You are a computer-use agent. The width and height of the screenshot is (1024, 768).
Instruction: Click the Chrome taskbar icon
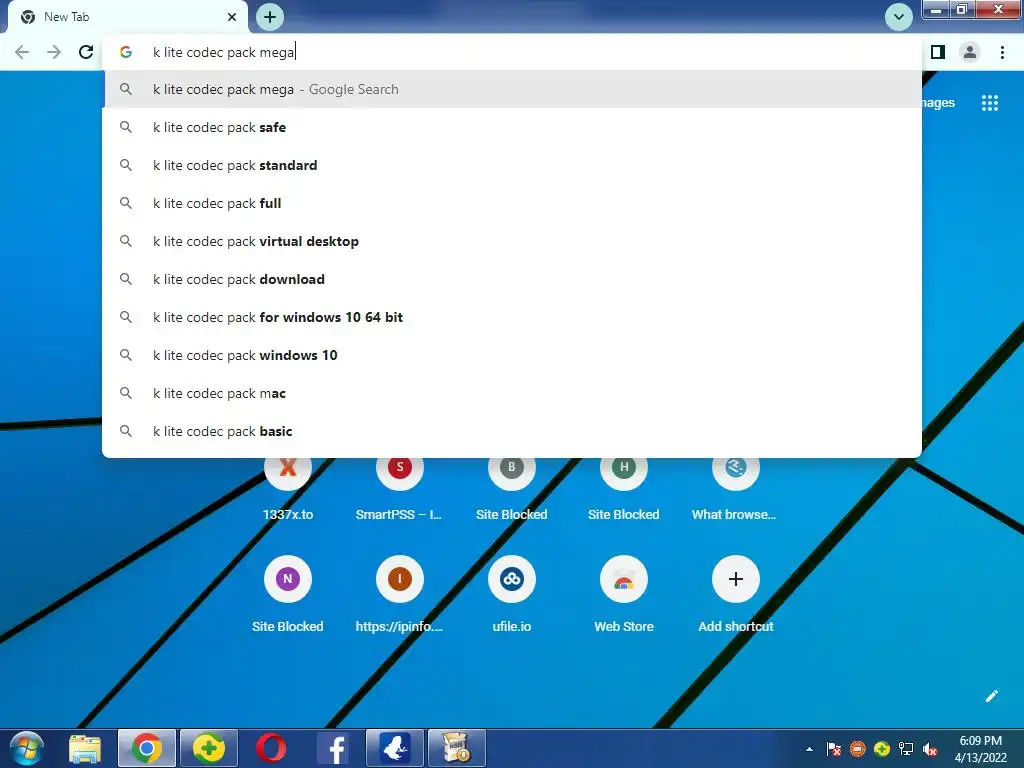coord(147,748)
